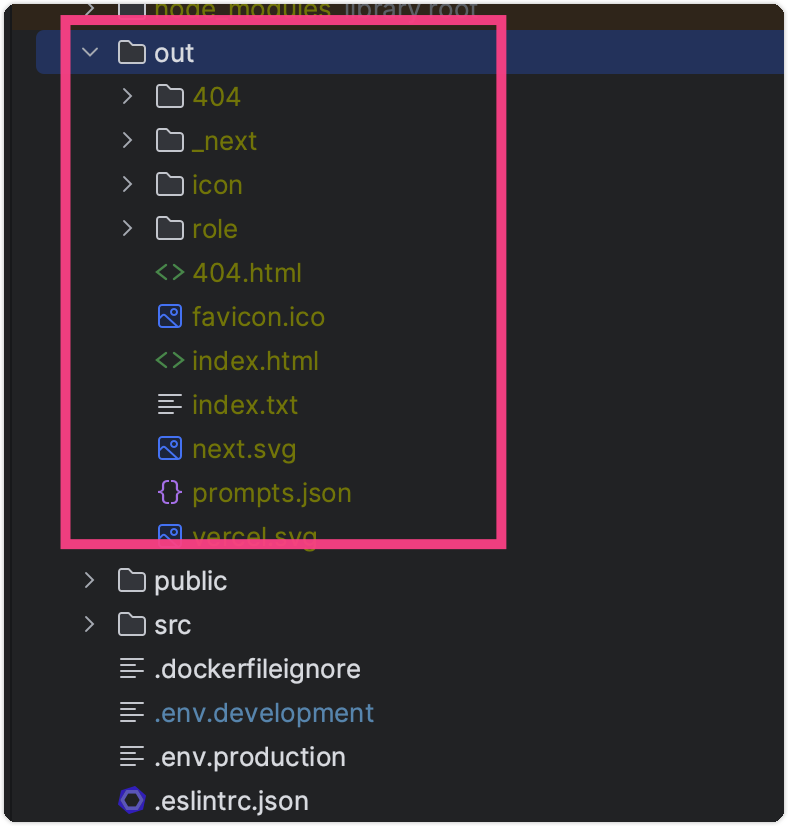Expand the icon folder
This screenshot has width=788, height=826.
pos(127,185)
